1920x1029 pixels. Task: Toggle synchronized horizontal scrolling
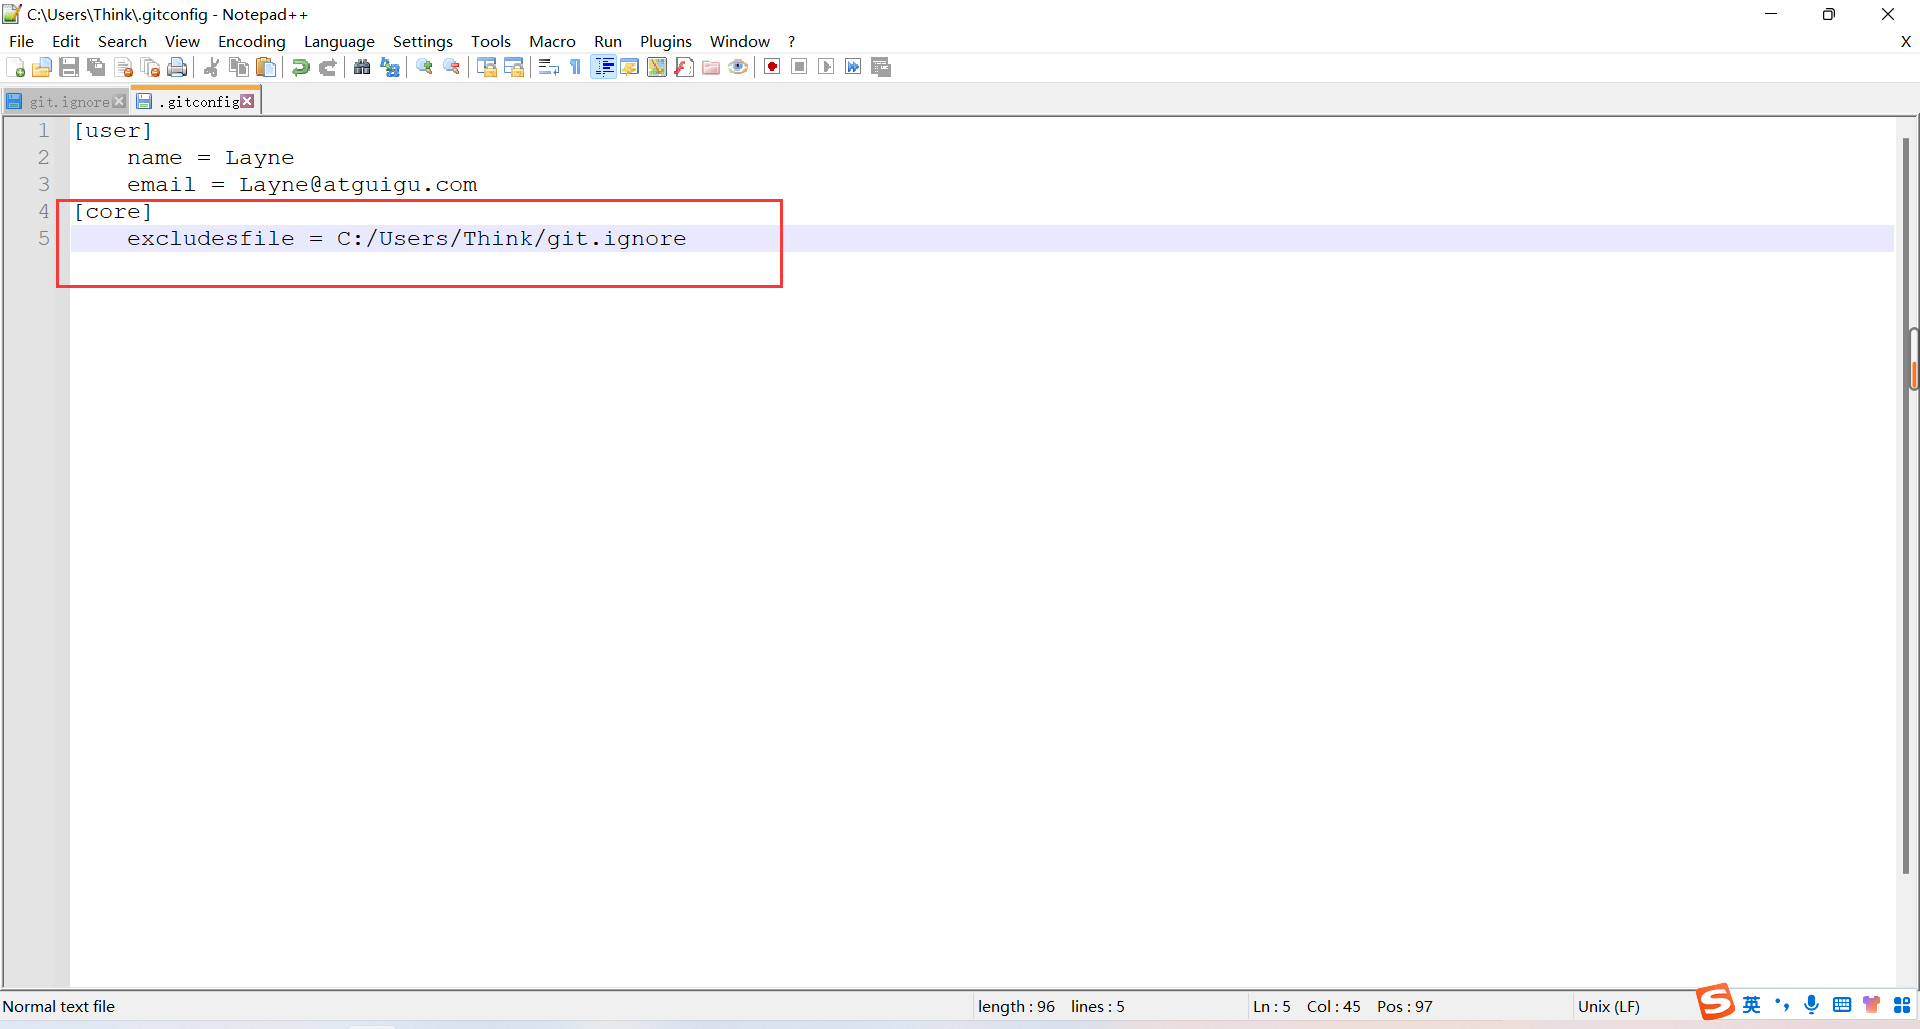tap(513, 67)
